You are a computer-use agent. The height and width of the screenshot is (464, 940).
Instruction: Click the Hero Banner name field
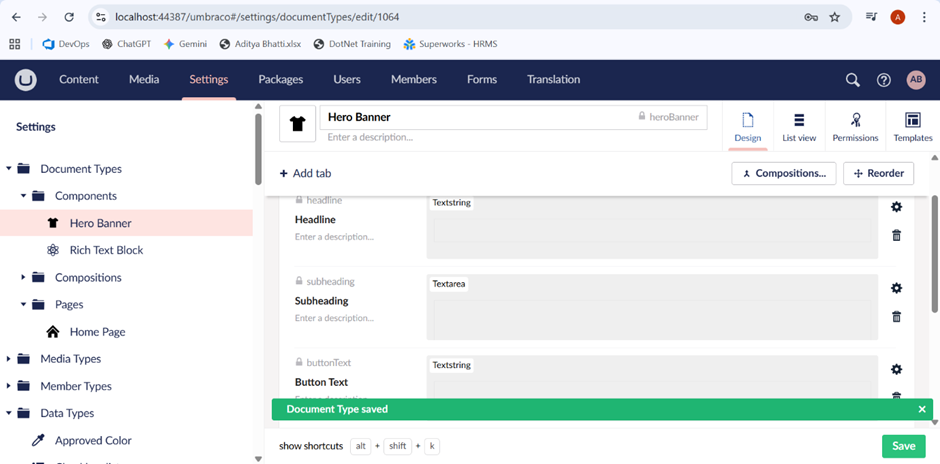(x=475, y=117)
